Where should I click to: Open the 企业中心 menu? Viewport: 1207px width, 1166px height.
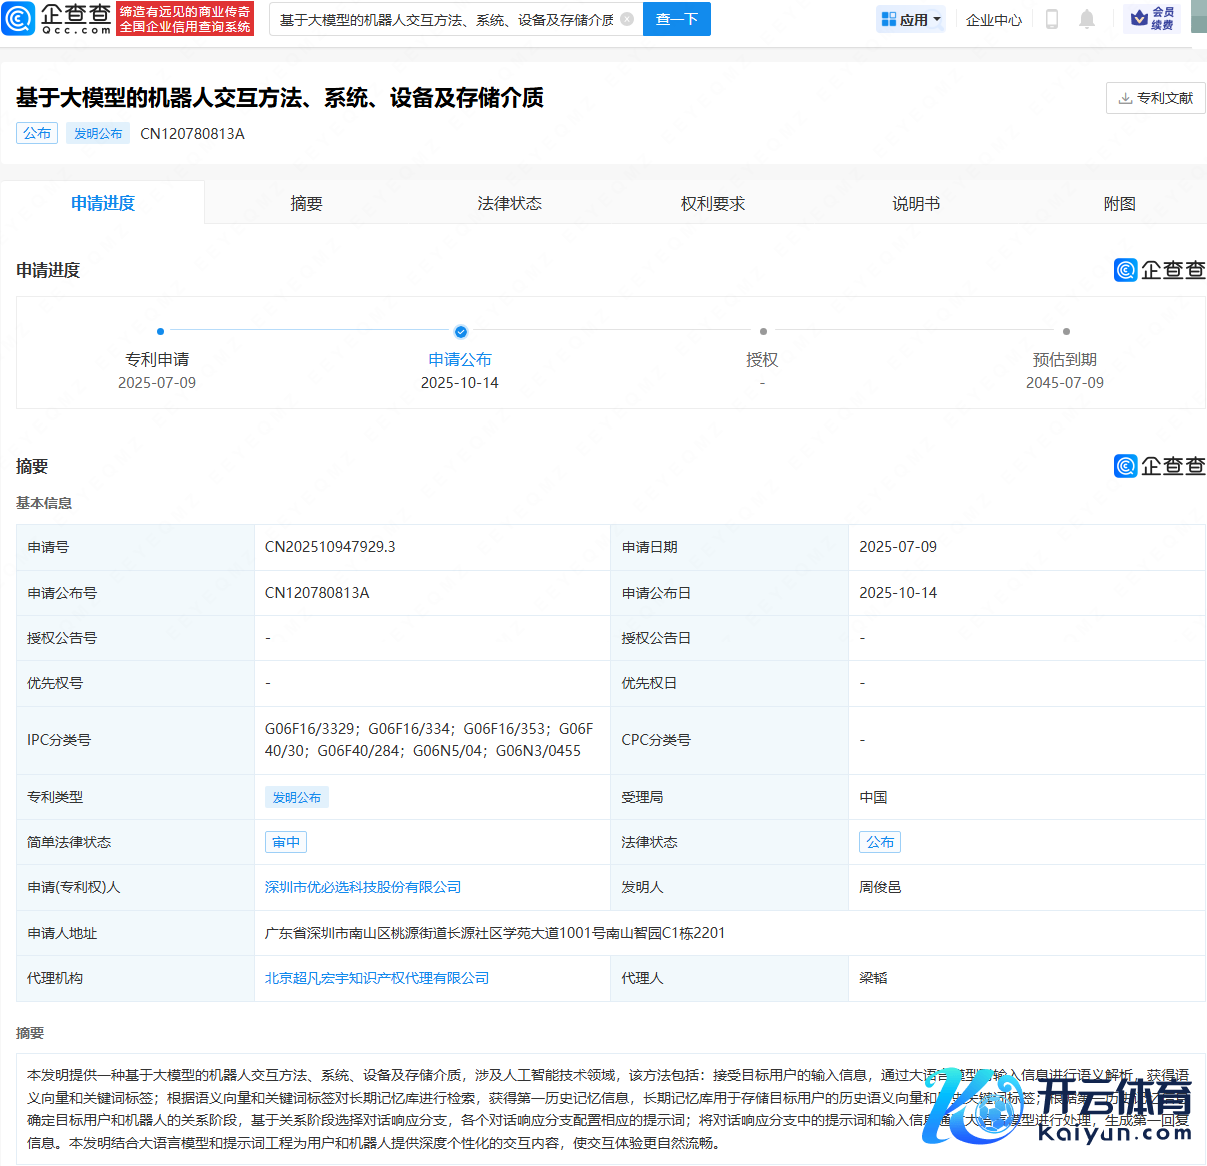click(993, 19)
